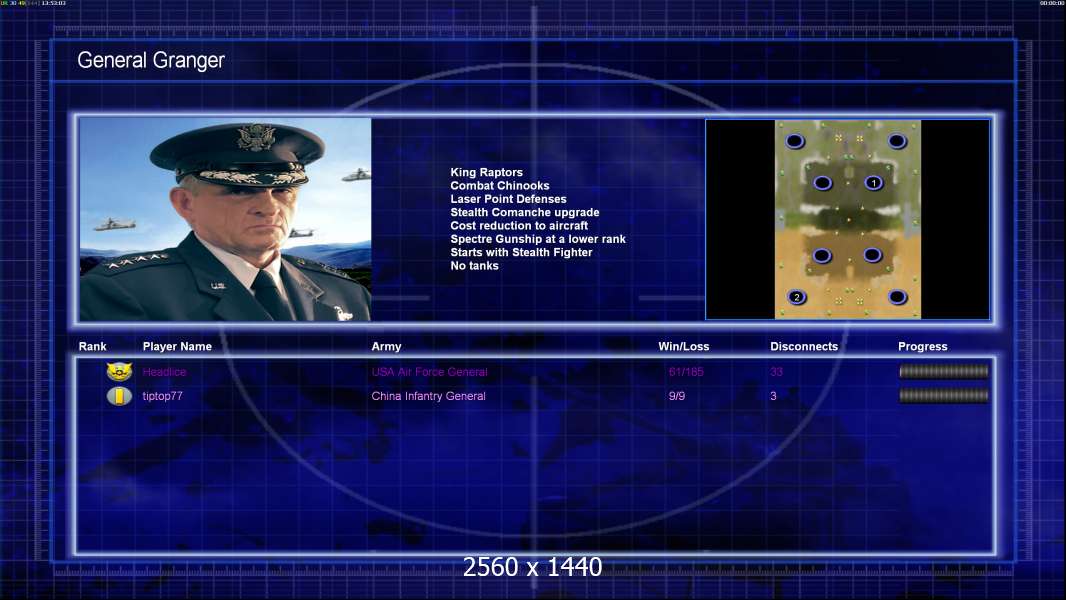Click the 13:53:03 clock readout

pos(54,3)
